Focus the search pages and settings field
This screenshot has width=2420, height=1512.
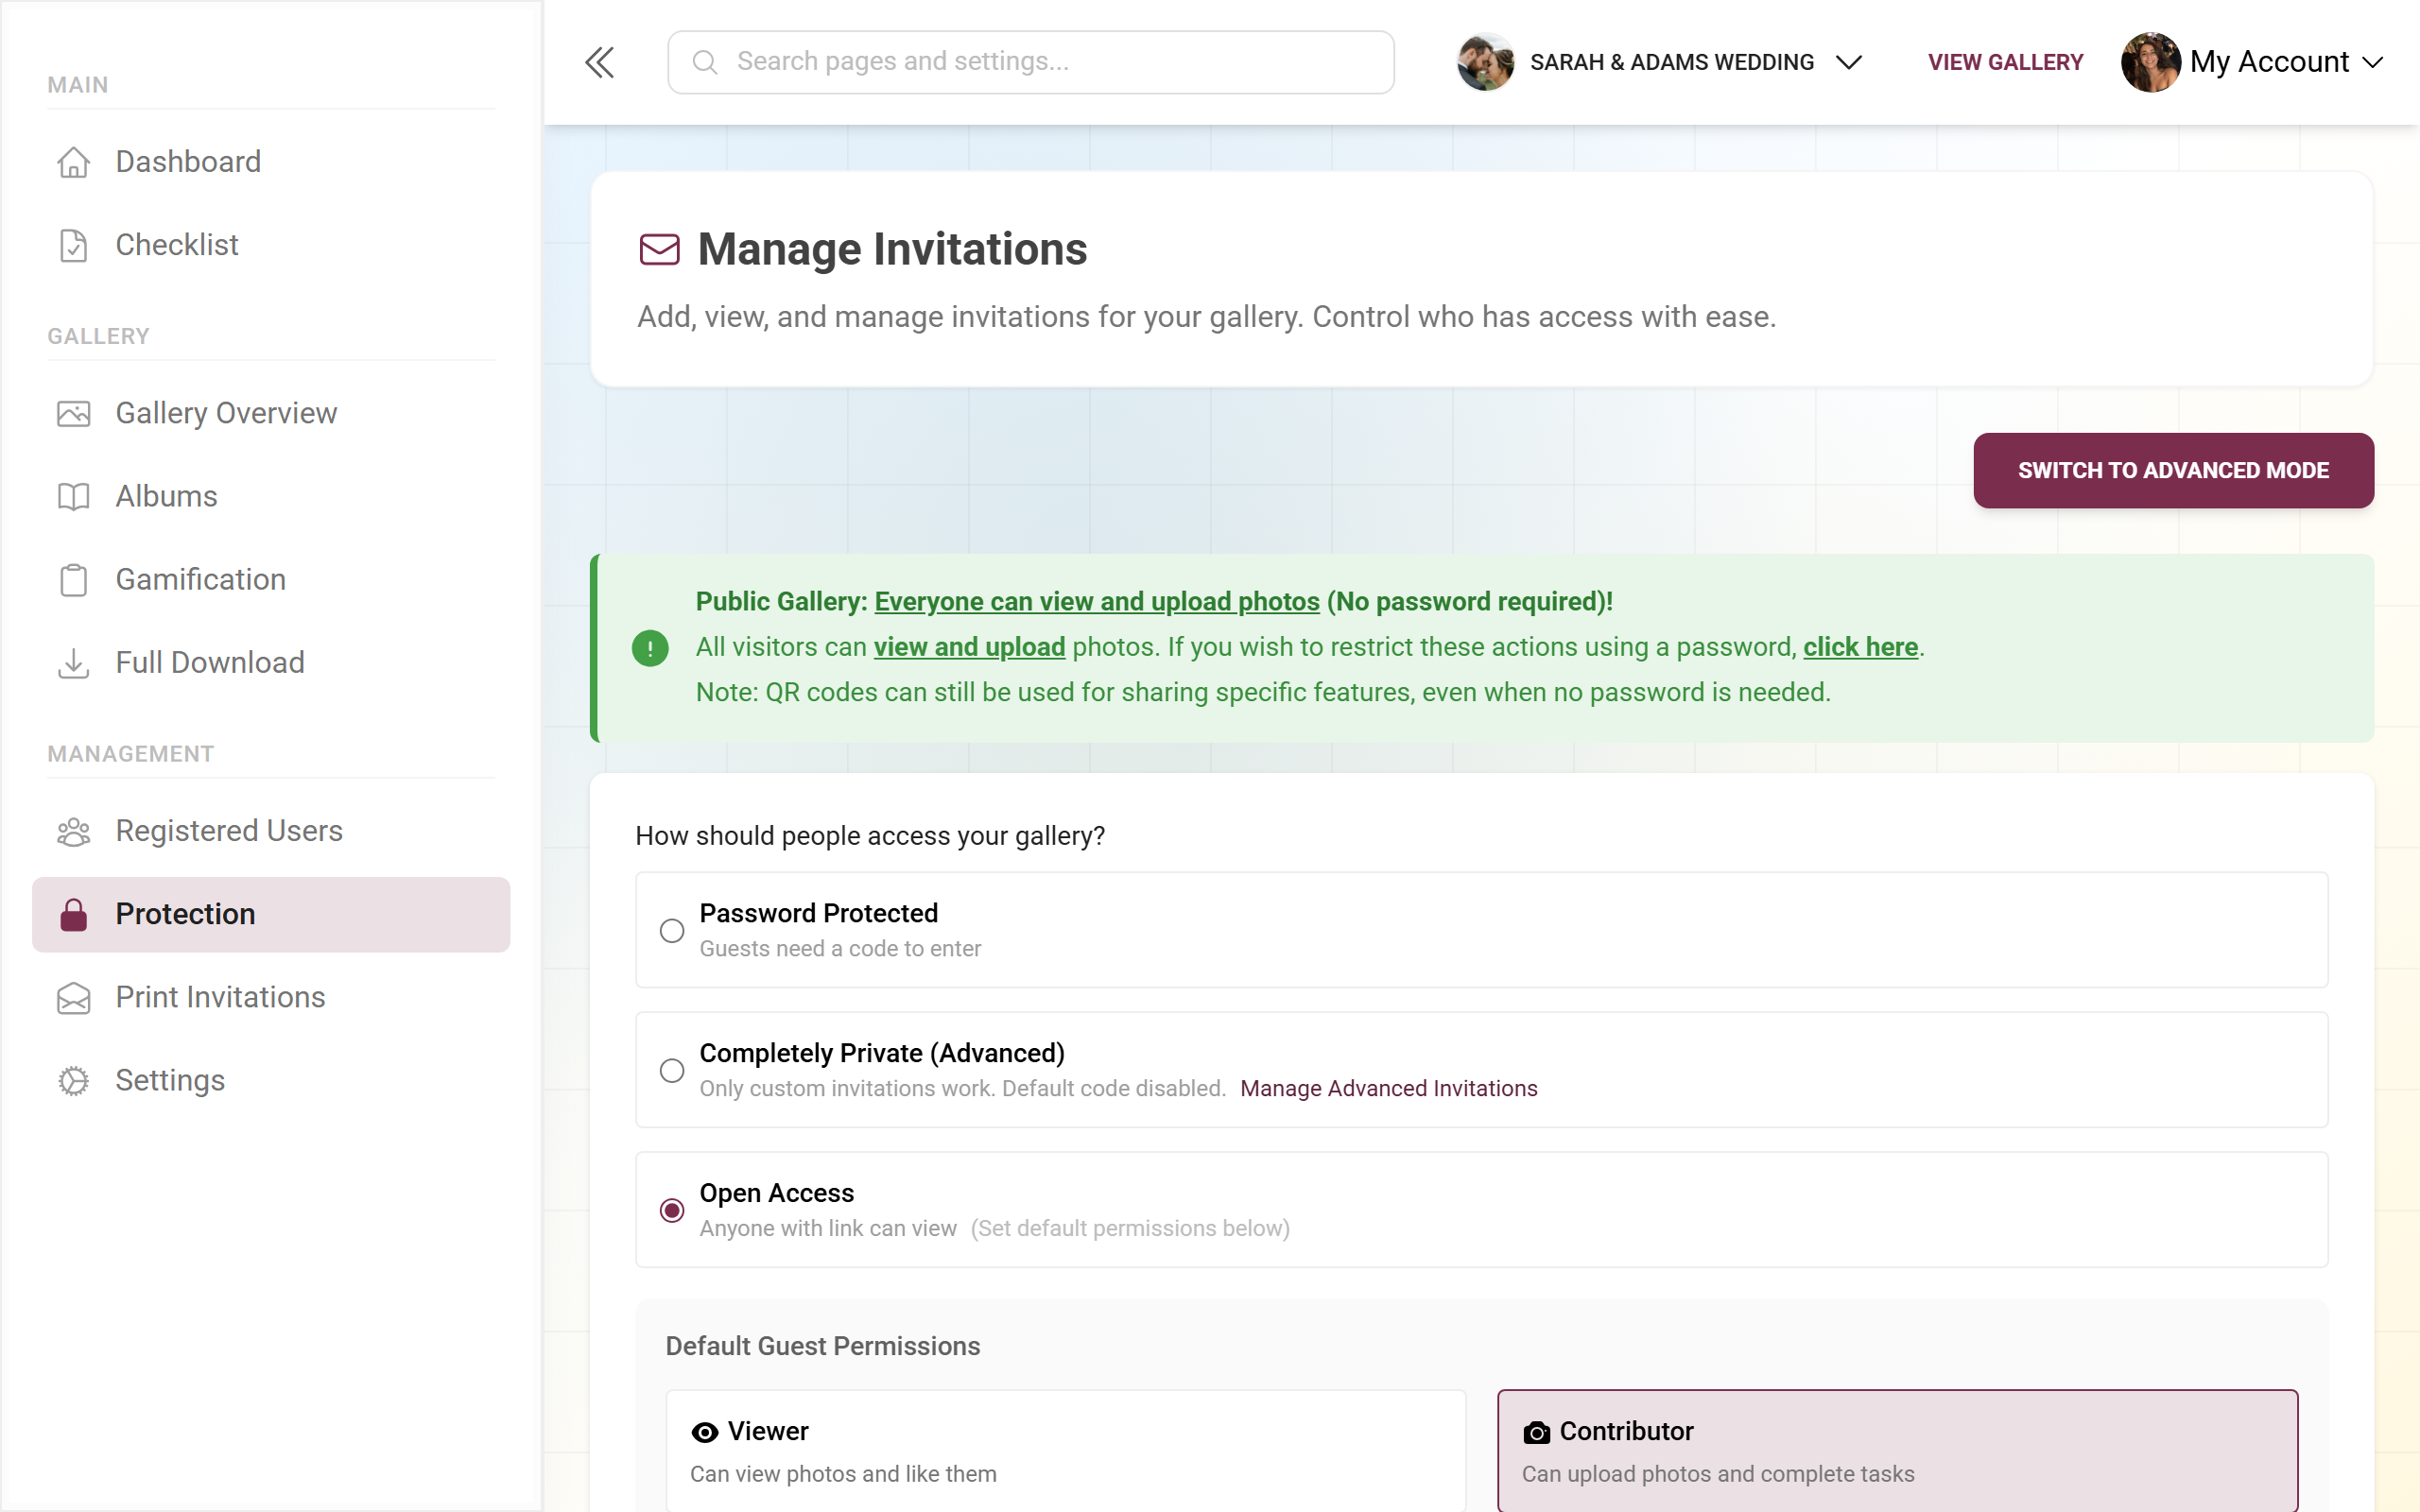(1030, 62)
